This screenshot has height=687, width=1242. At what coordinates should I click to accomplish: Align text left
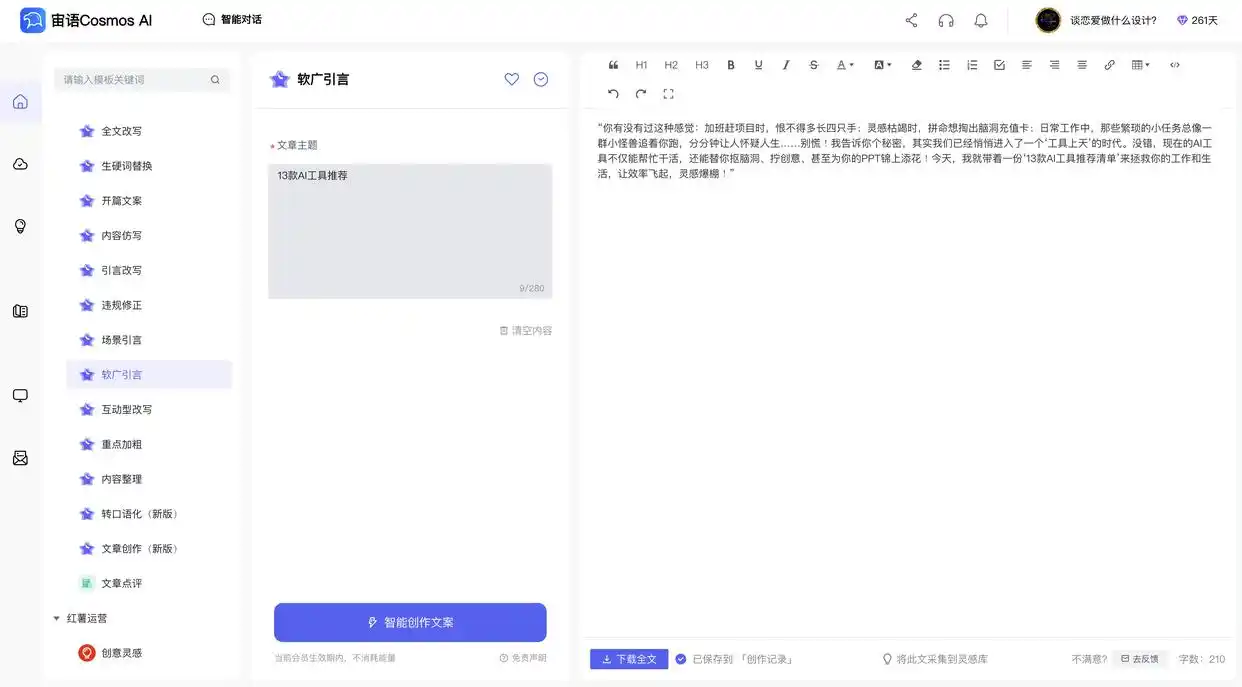1027,65
